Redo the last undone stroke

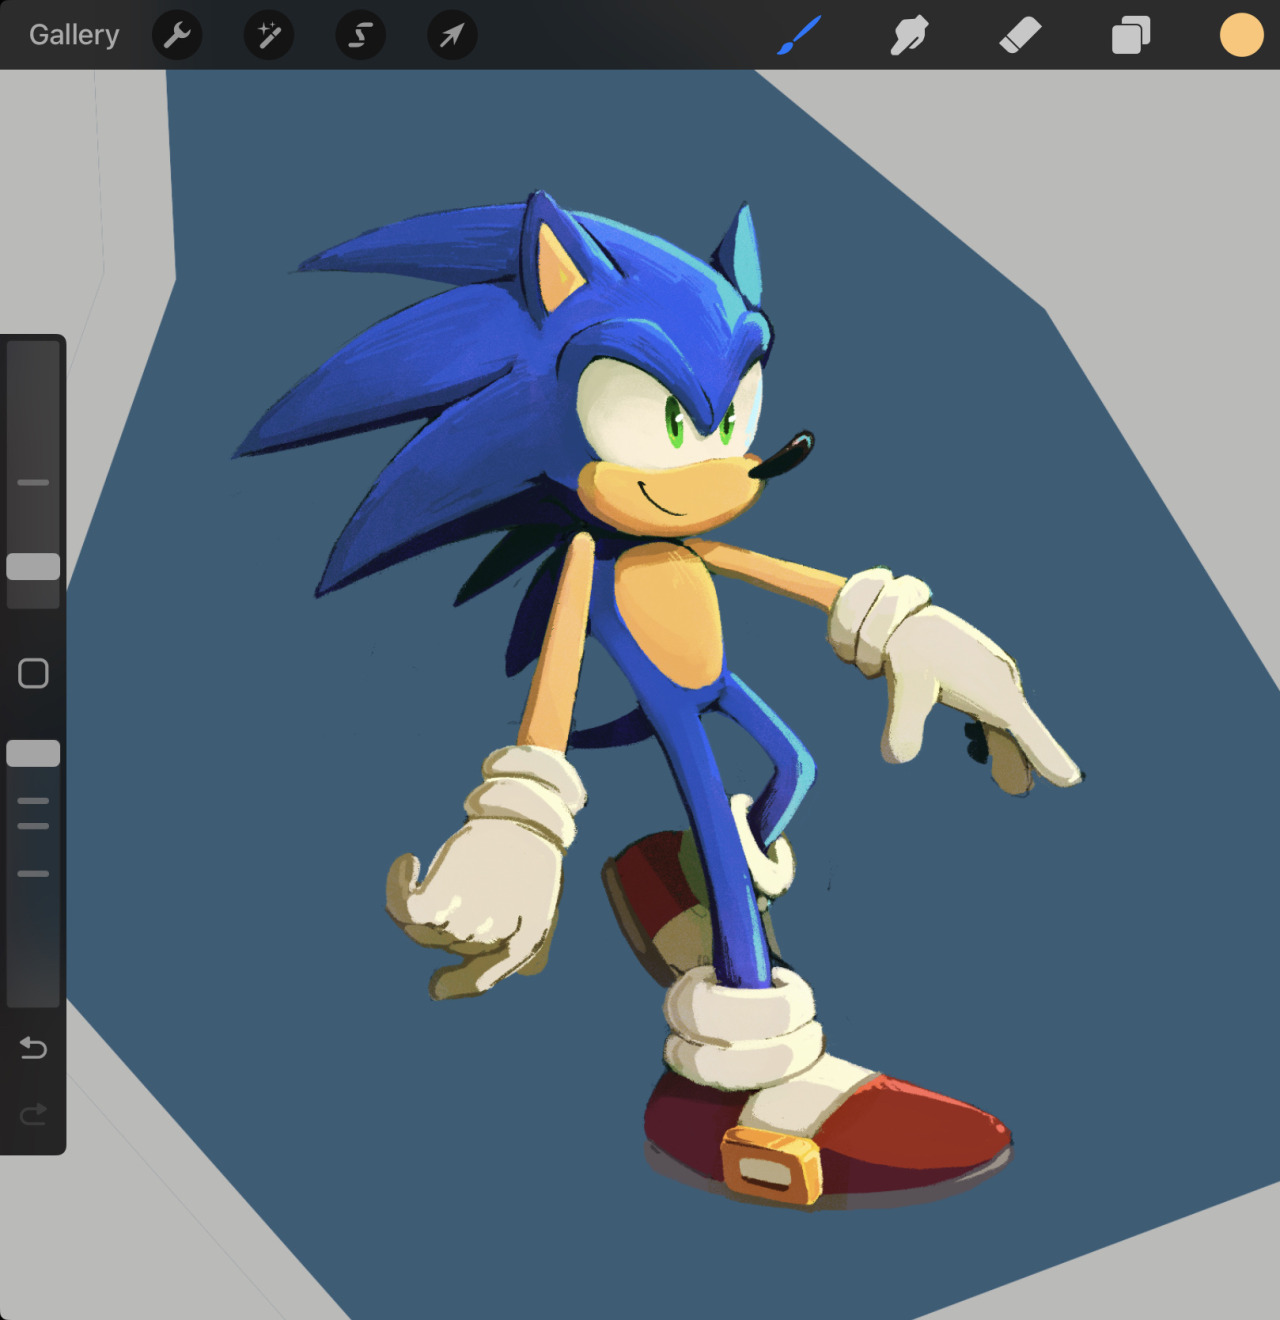(x=33, y=1114)
